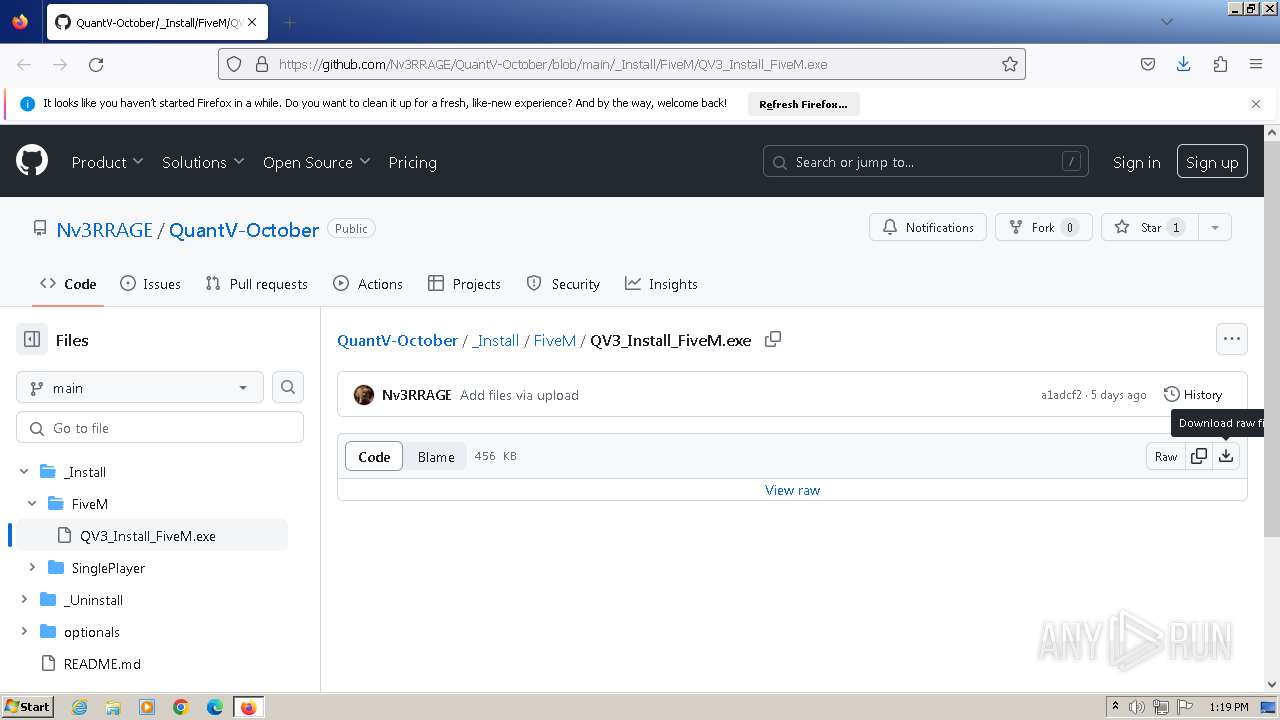Click the Sign up button

1212,162
